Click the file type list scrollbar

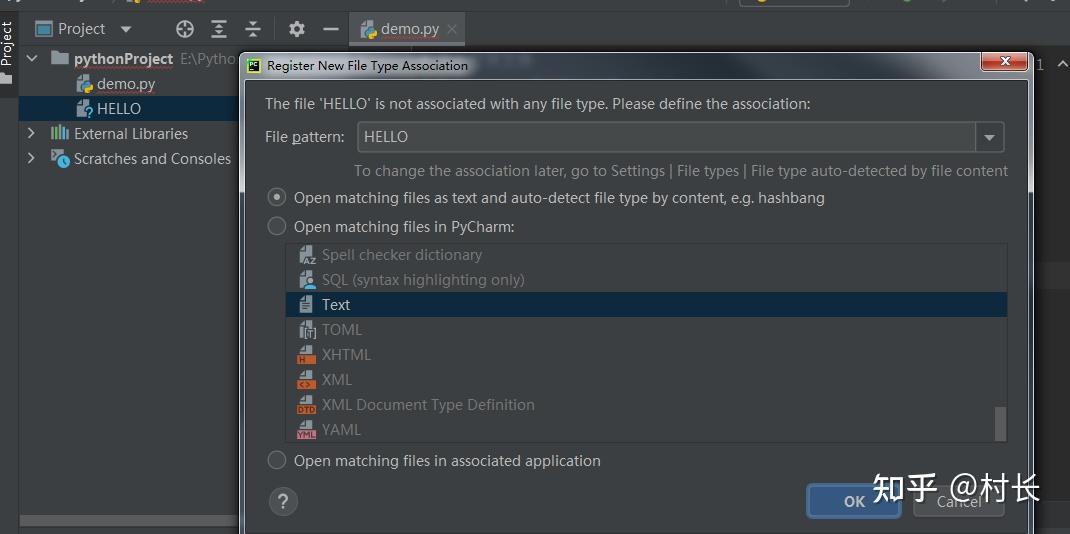(x=1000, y=423)
